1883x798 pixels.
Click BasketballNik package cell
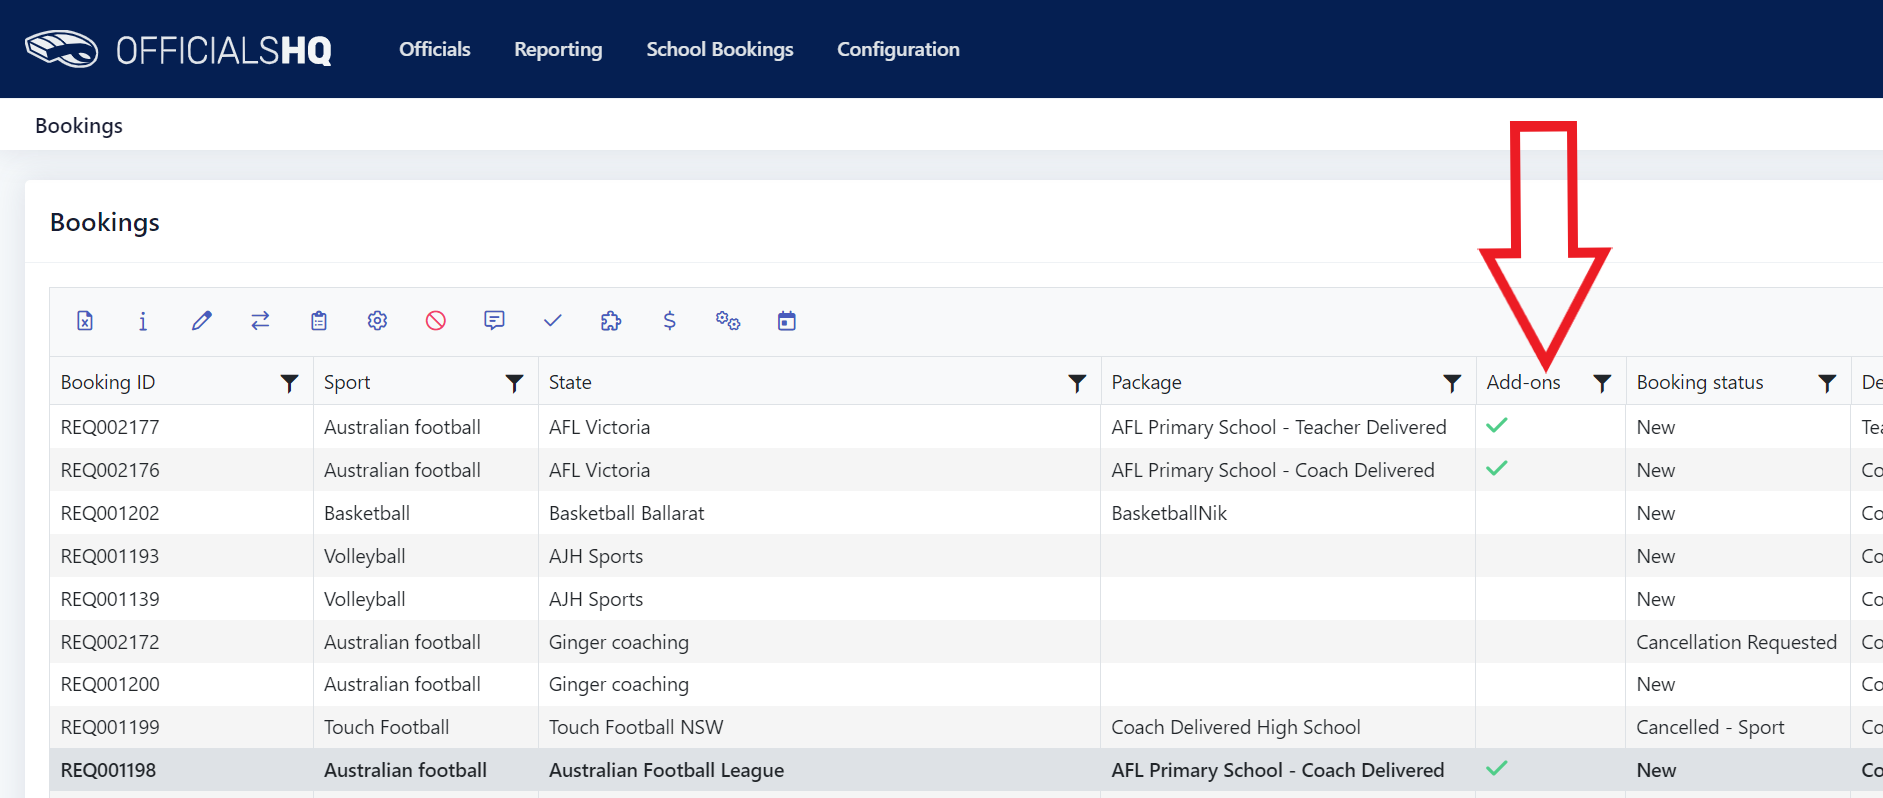point(1169,513)
